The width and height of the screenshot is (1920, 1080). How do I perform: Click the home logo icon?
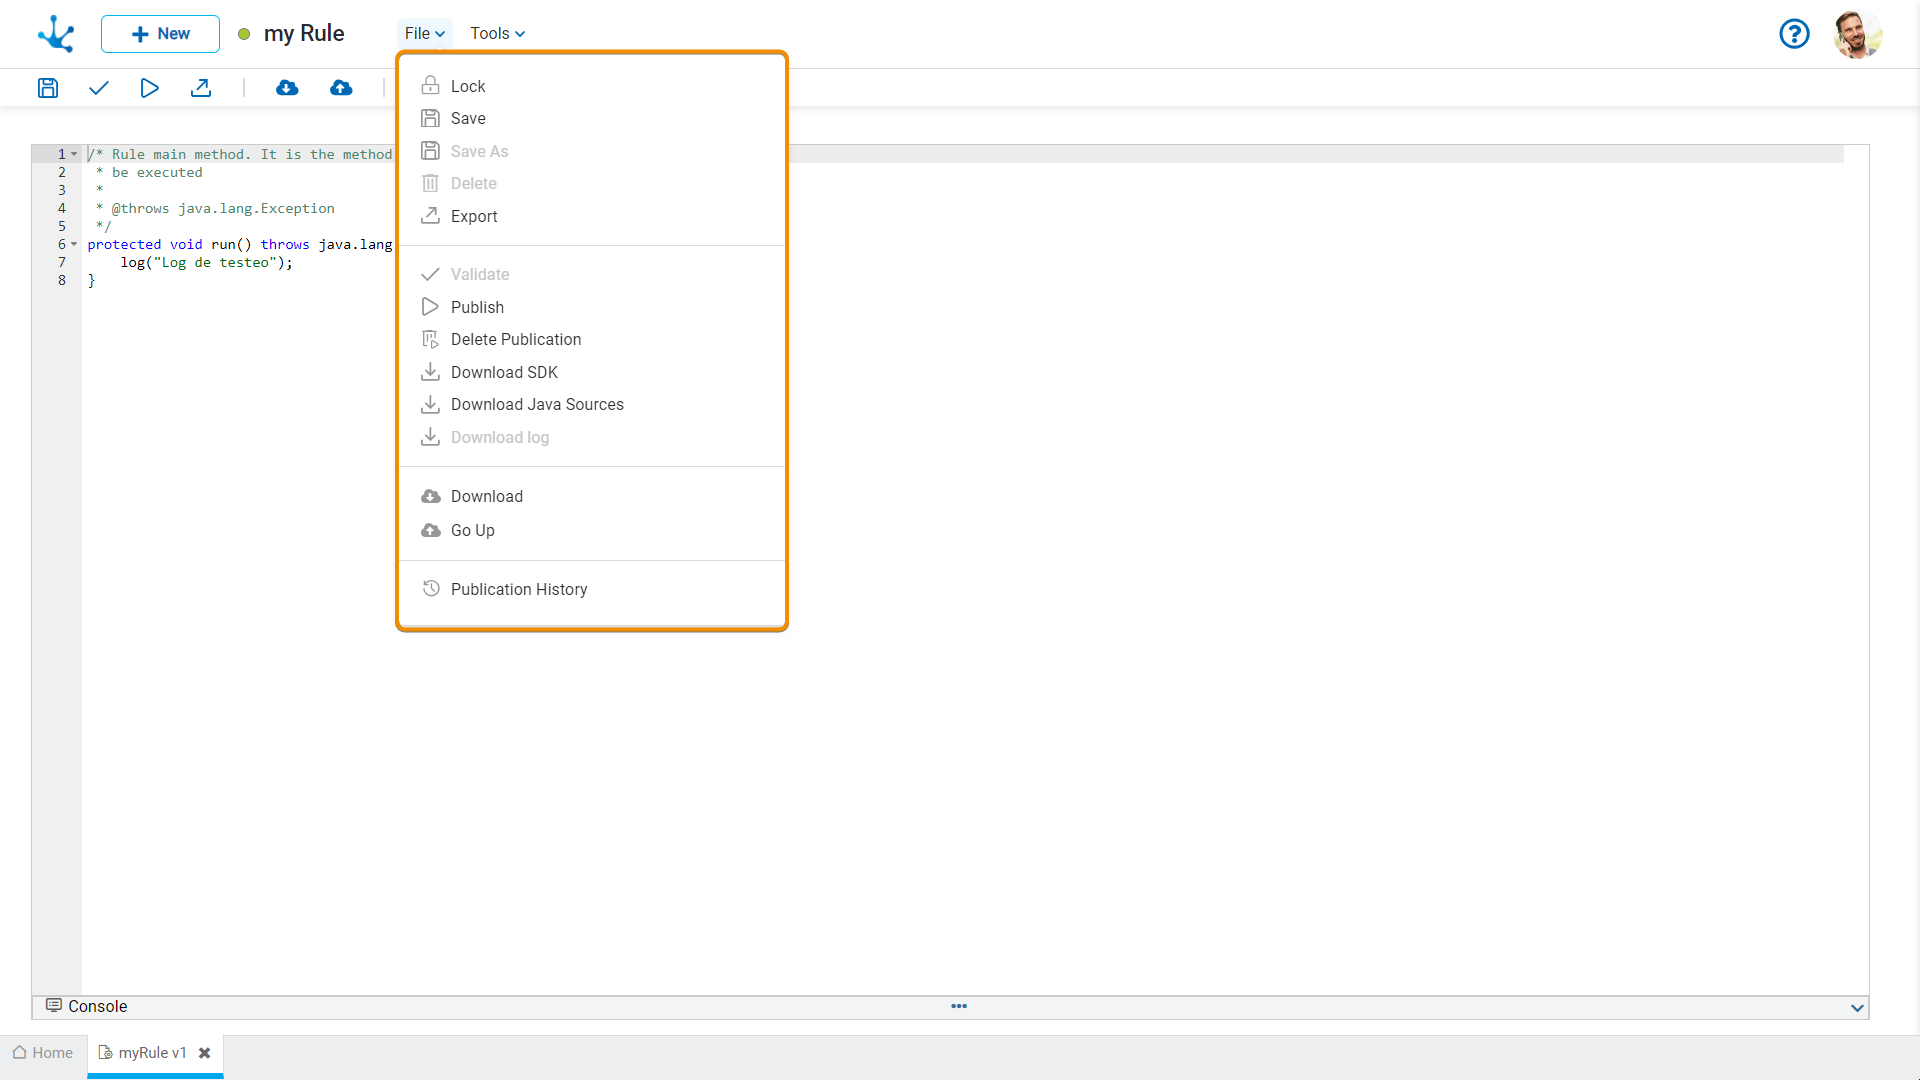(x=56, y=34)
